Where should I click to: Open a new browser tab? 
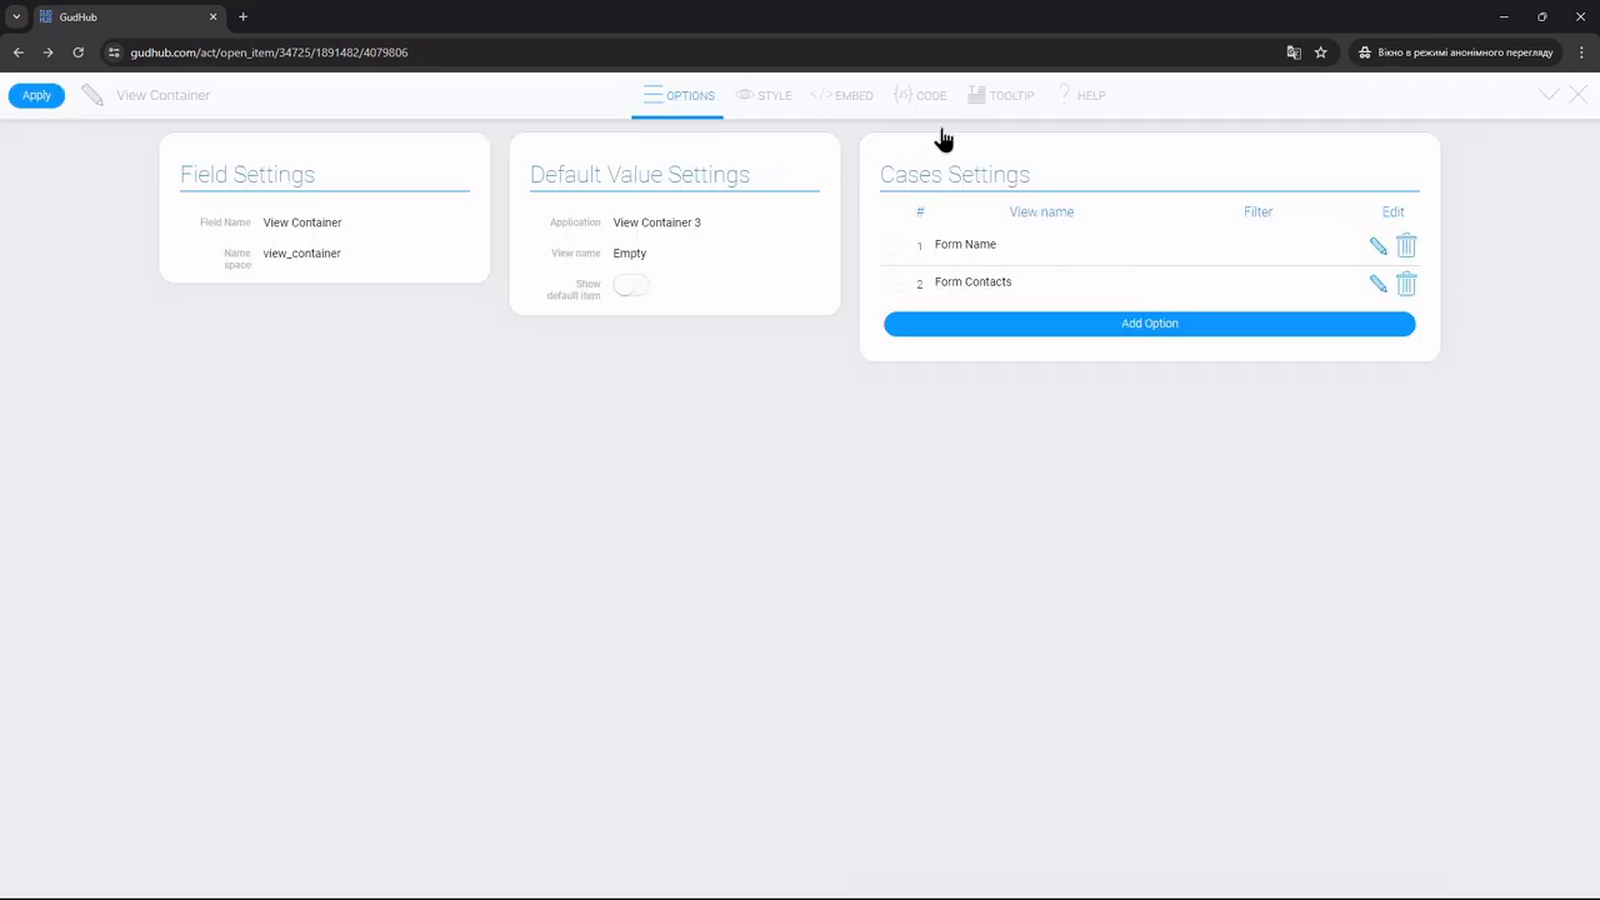(x=243, y=17)
